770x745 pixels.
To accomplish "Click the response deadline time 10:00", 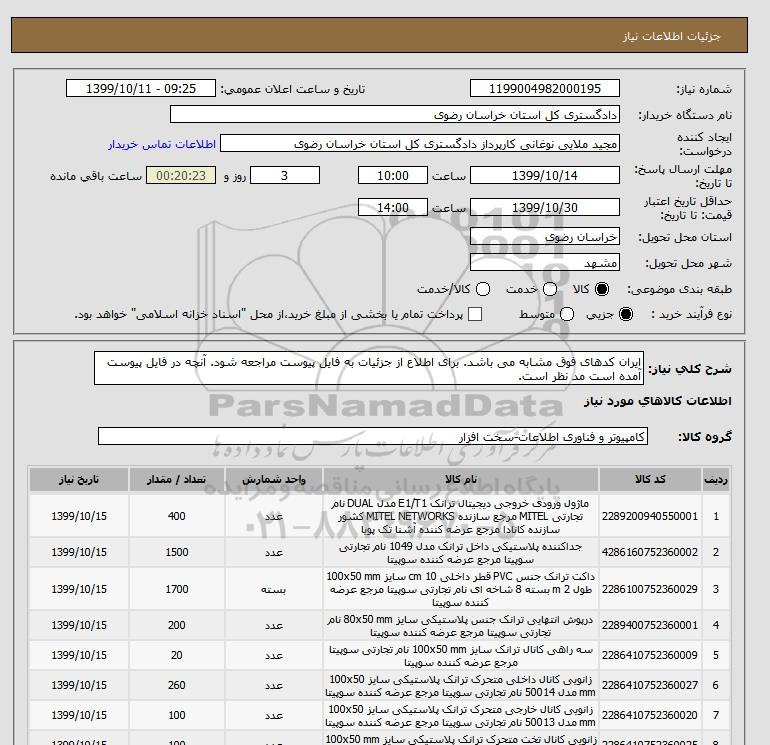I will click(x=393, y=175).
